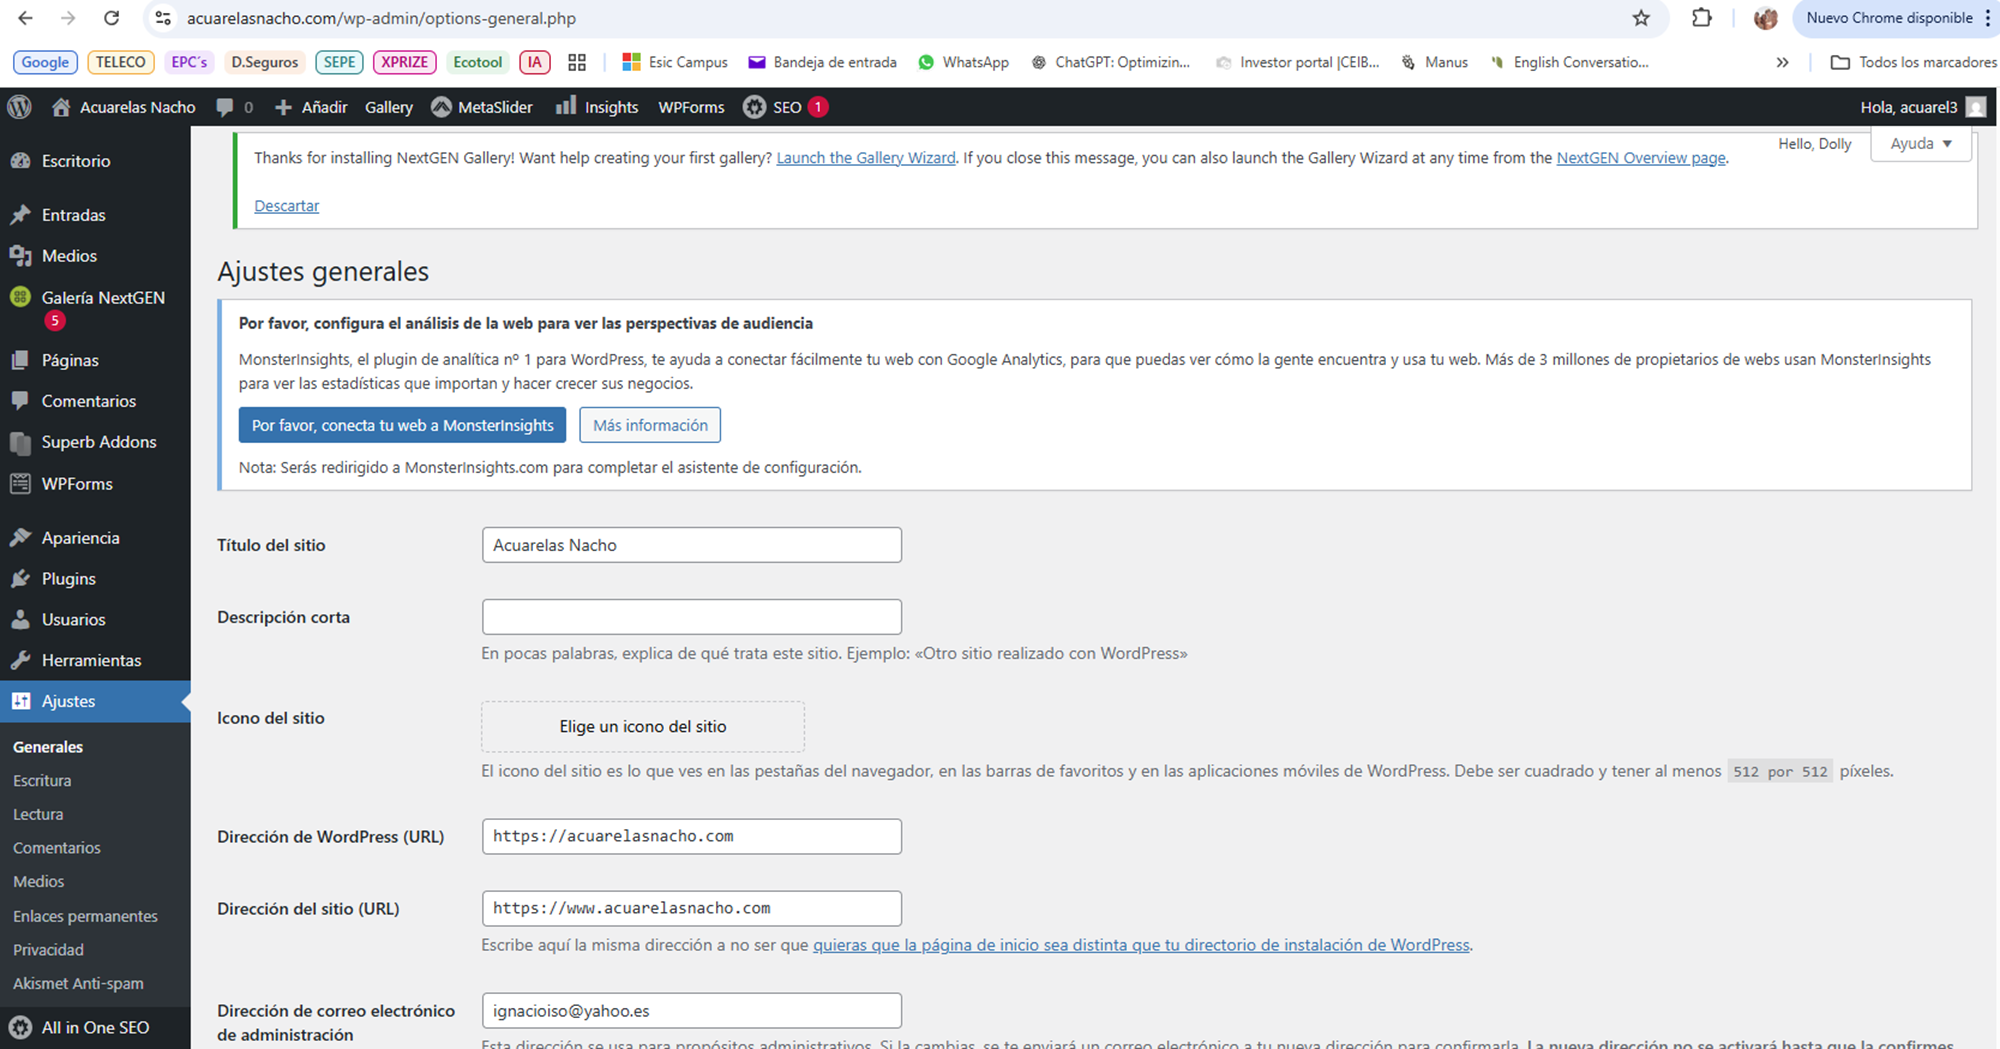Open the TELECO bookmark
The height and width of the screenshot is (1049, 2000).
[x=121, y=62]
